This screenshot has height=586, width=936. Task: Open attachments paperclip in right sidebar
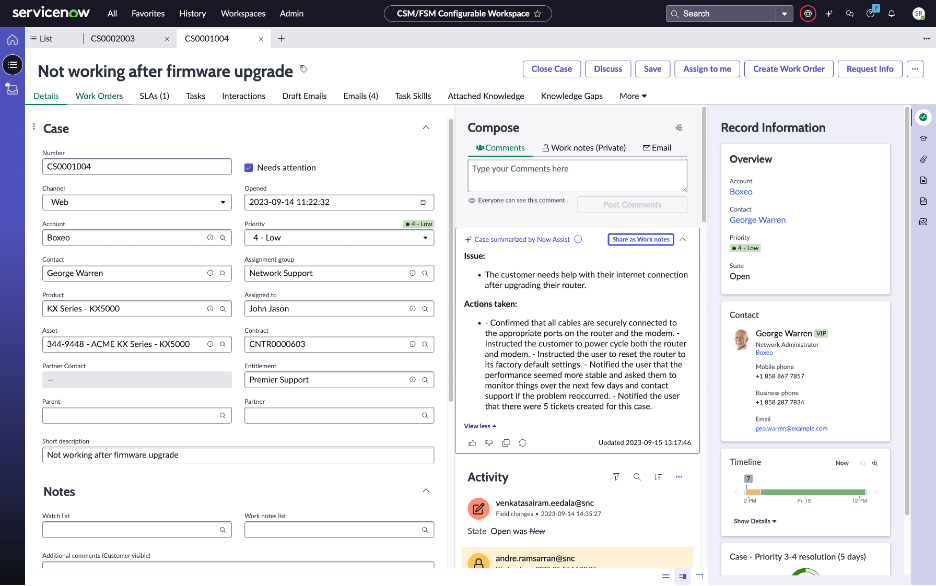click(x=923, y=159)
